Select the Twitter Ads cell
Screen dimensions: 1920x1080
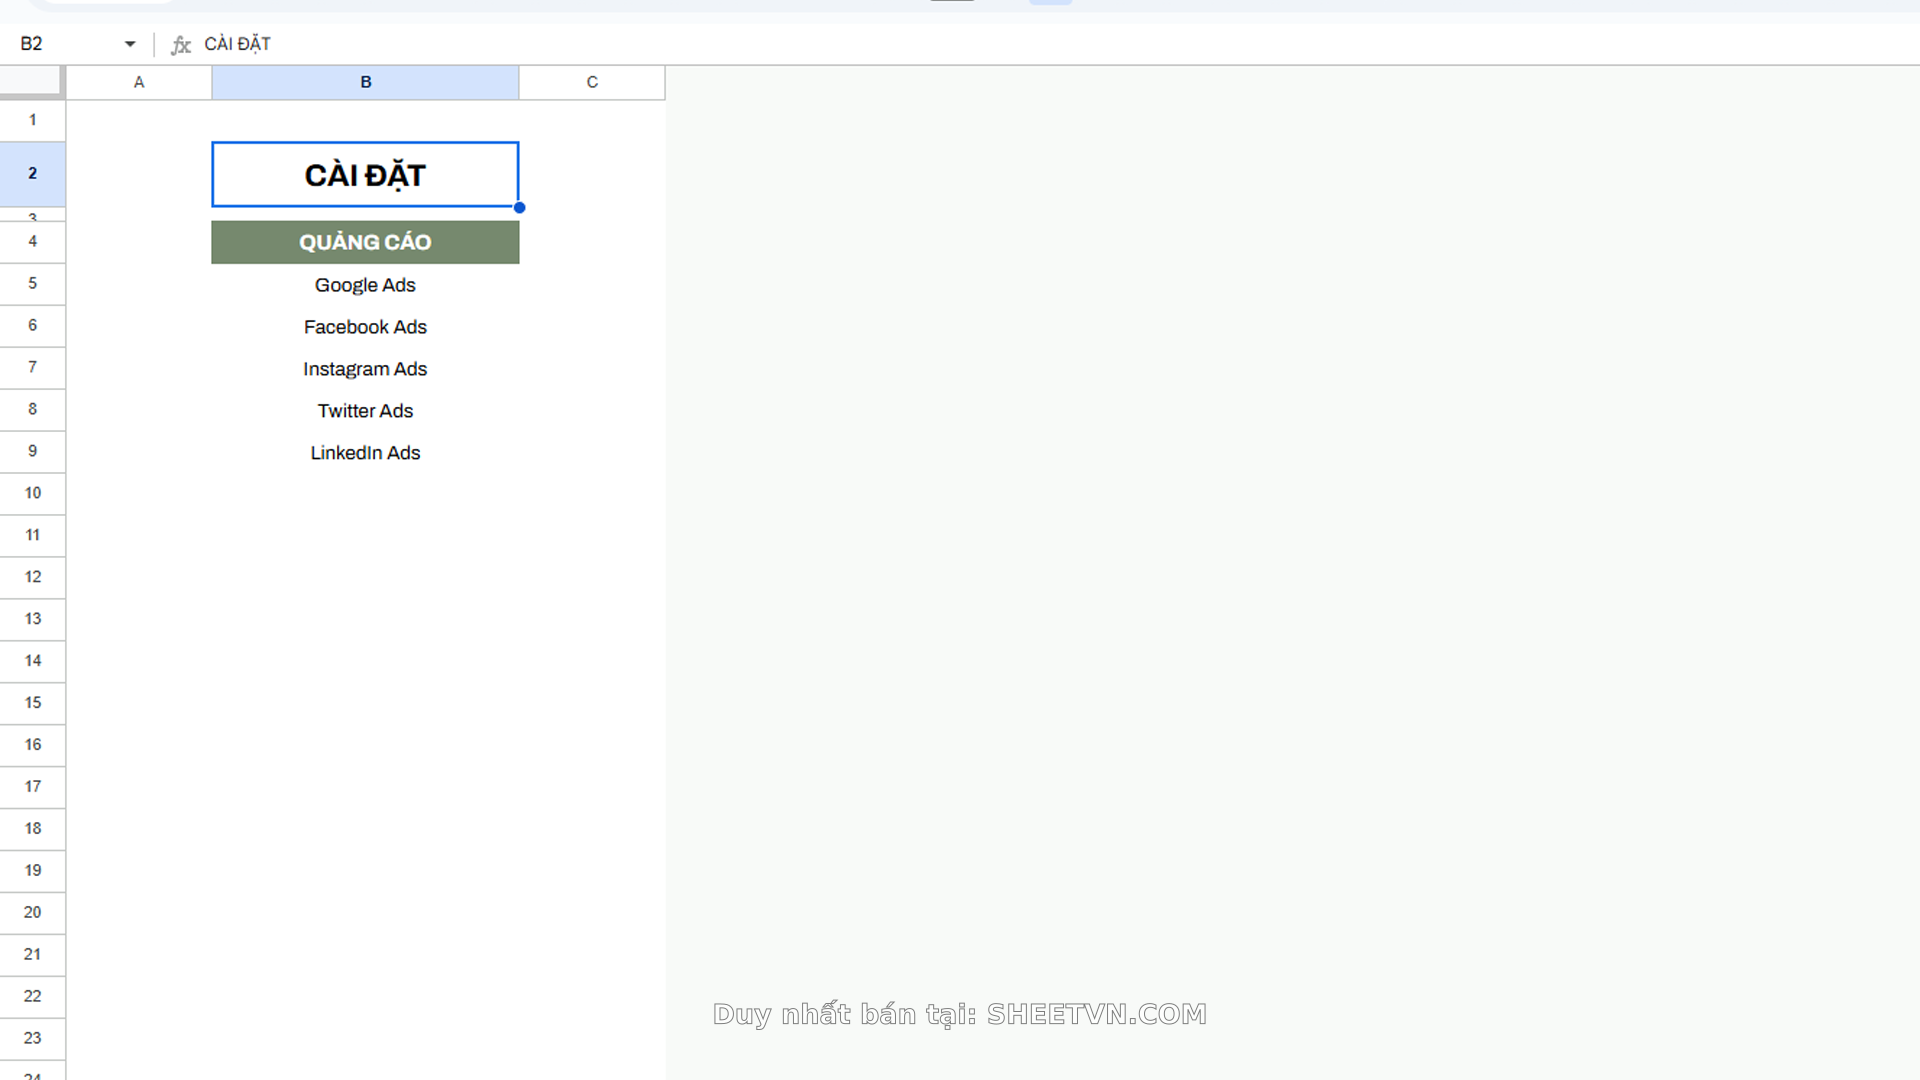tap(365, 411)
